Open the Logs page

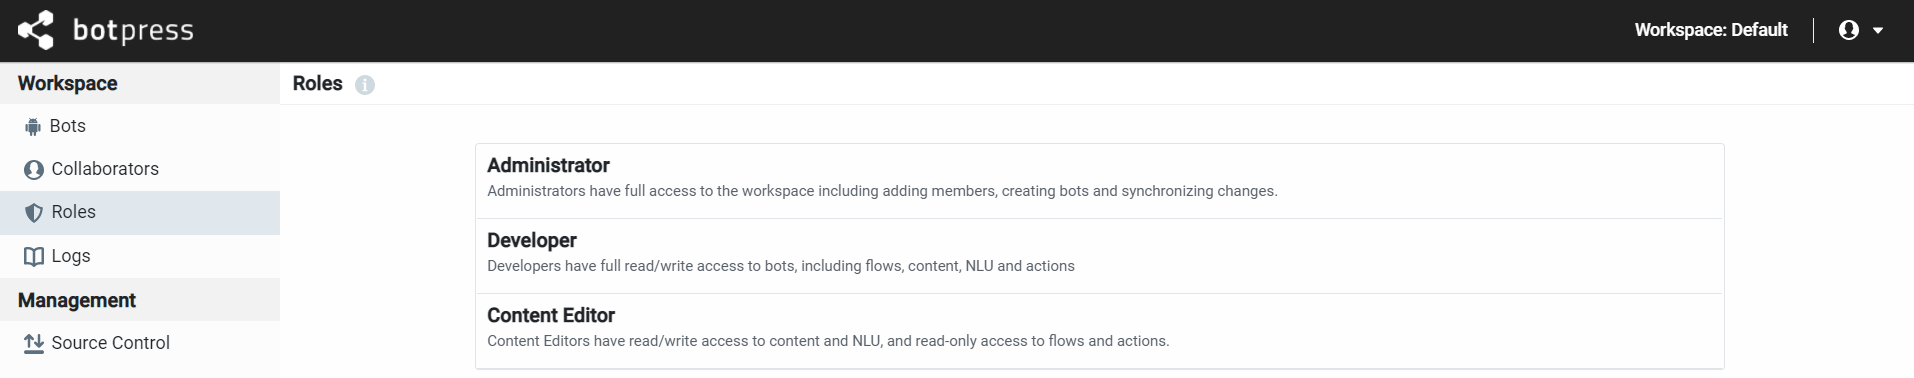point(140,256)
